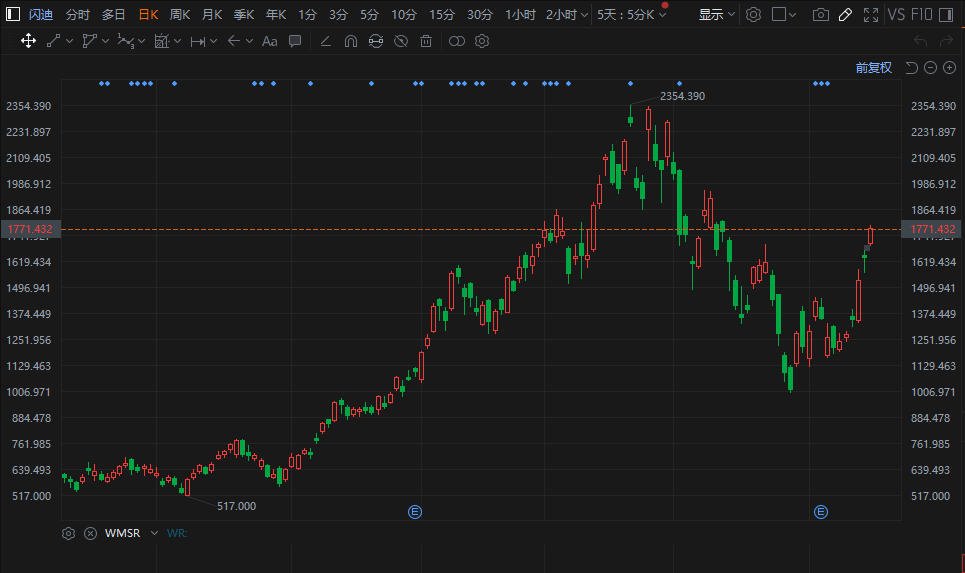Click the redo arrow icon
Viewport: 965px width, 573px height.
pos(946,41)
